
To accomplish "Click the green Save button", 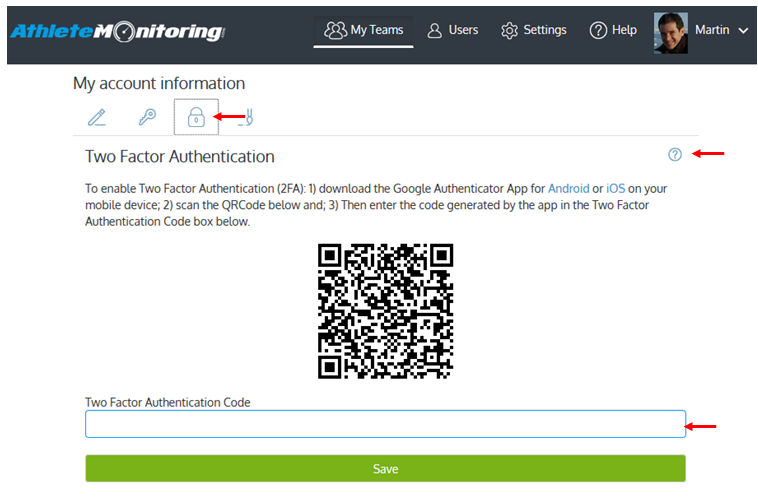I will click(385, 469).
